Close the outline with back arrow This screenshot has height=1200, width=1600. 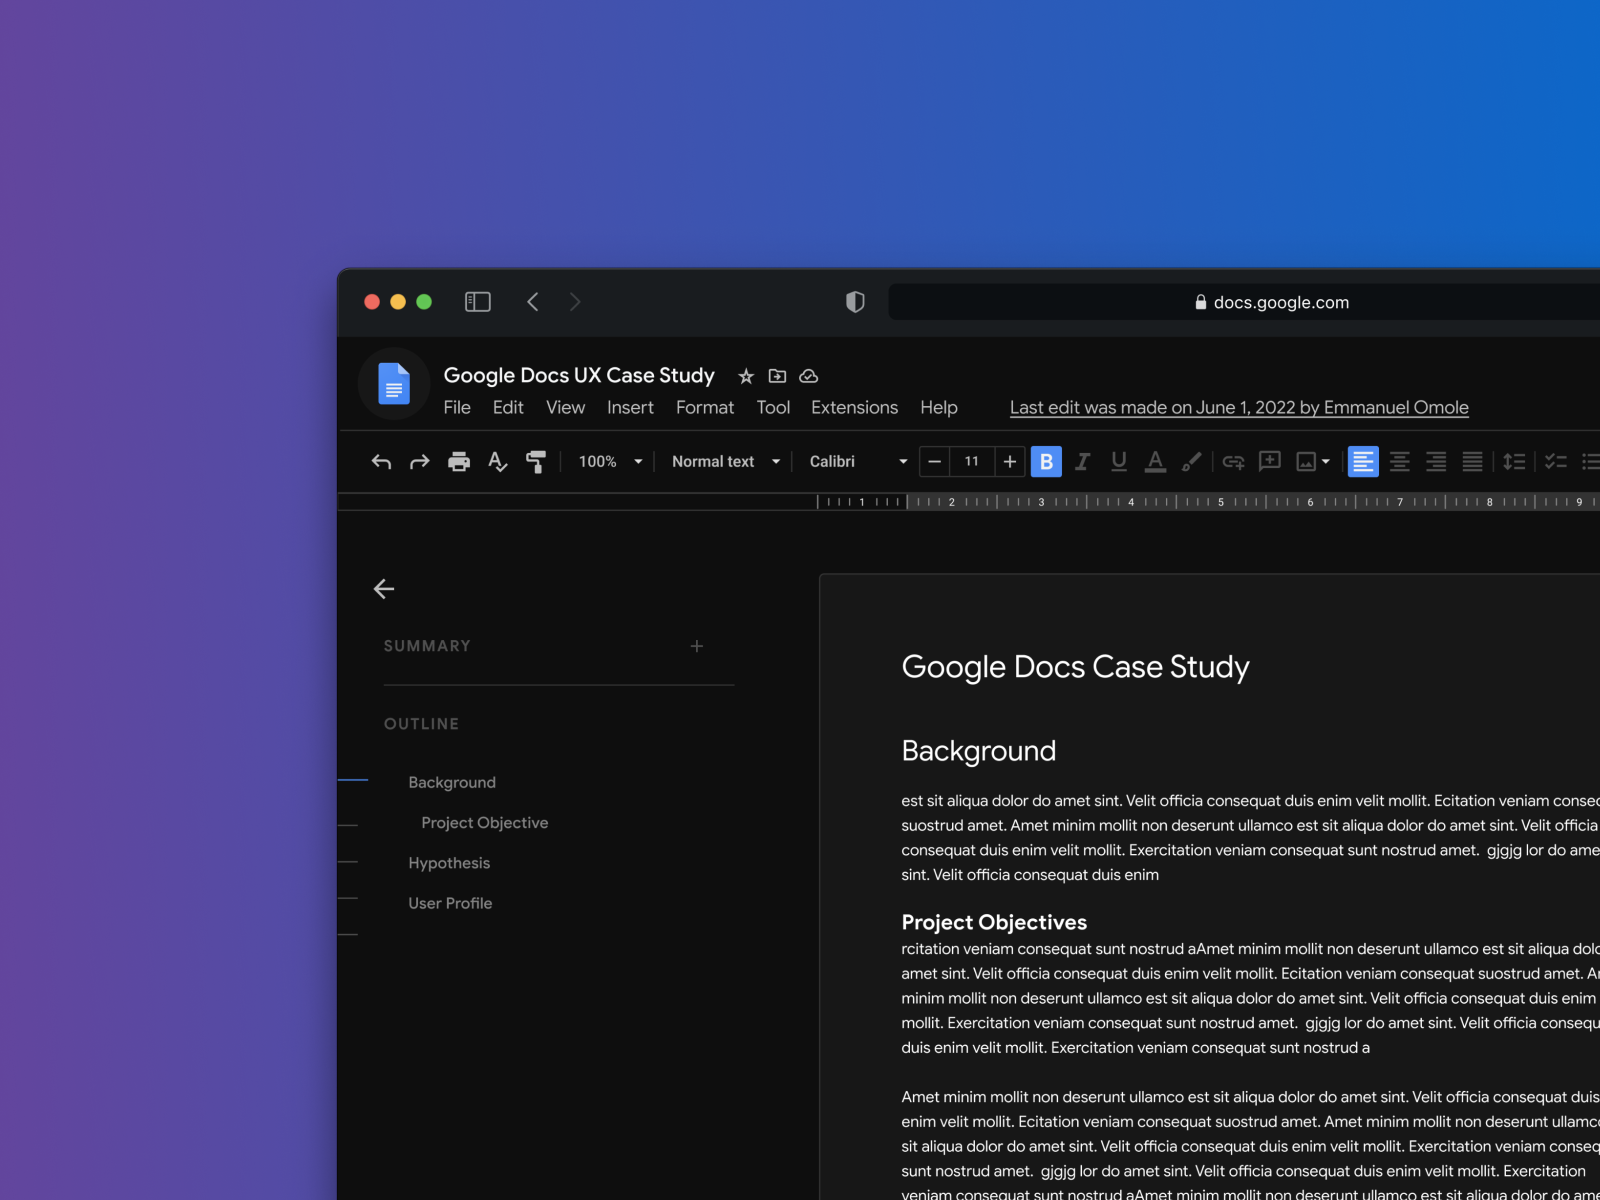[384, 589]
